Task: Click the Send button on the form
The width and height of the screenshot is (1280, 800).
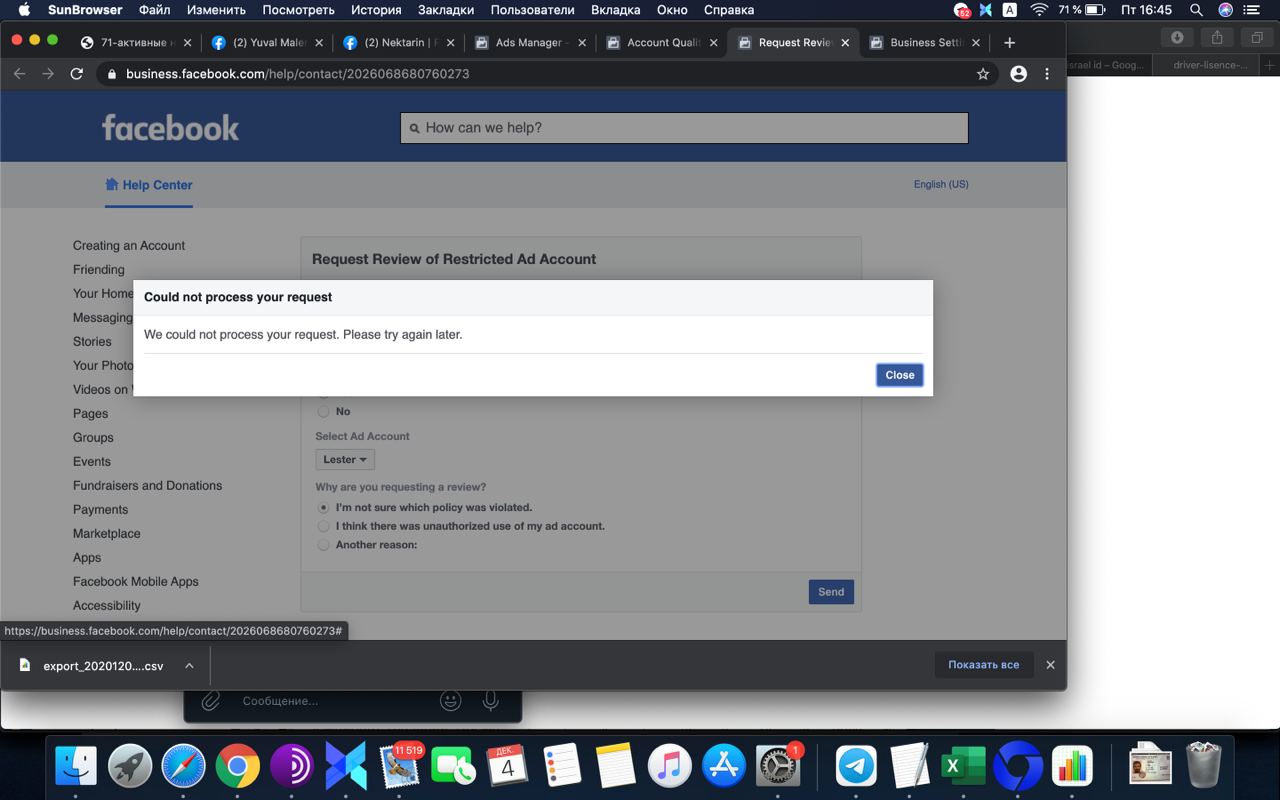Action: click(831, 592)
